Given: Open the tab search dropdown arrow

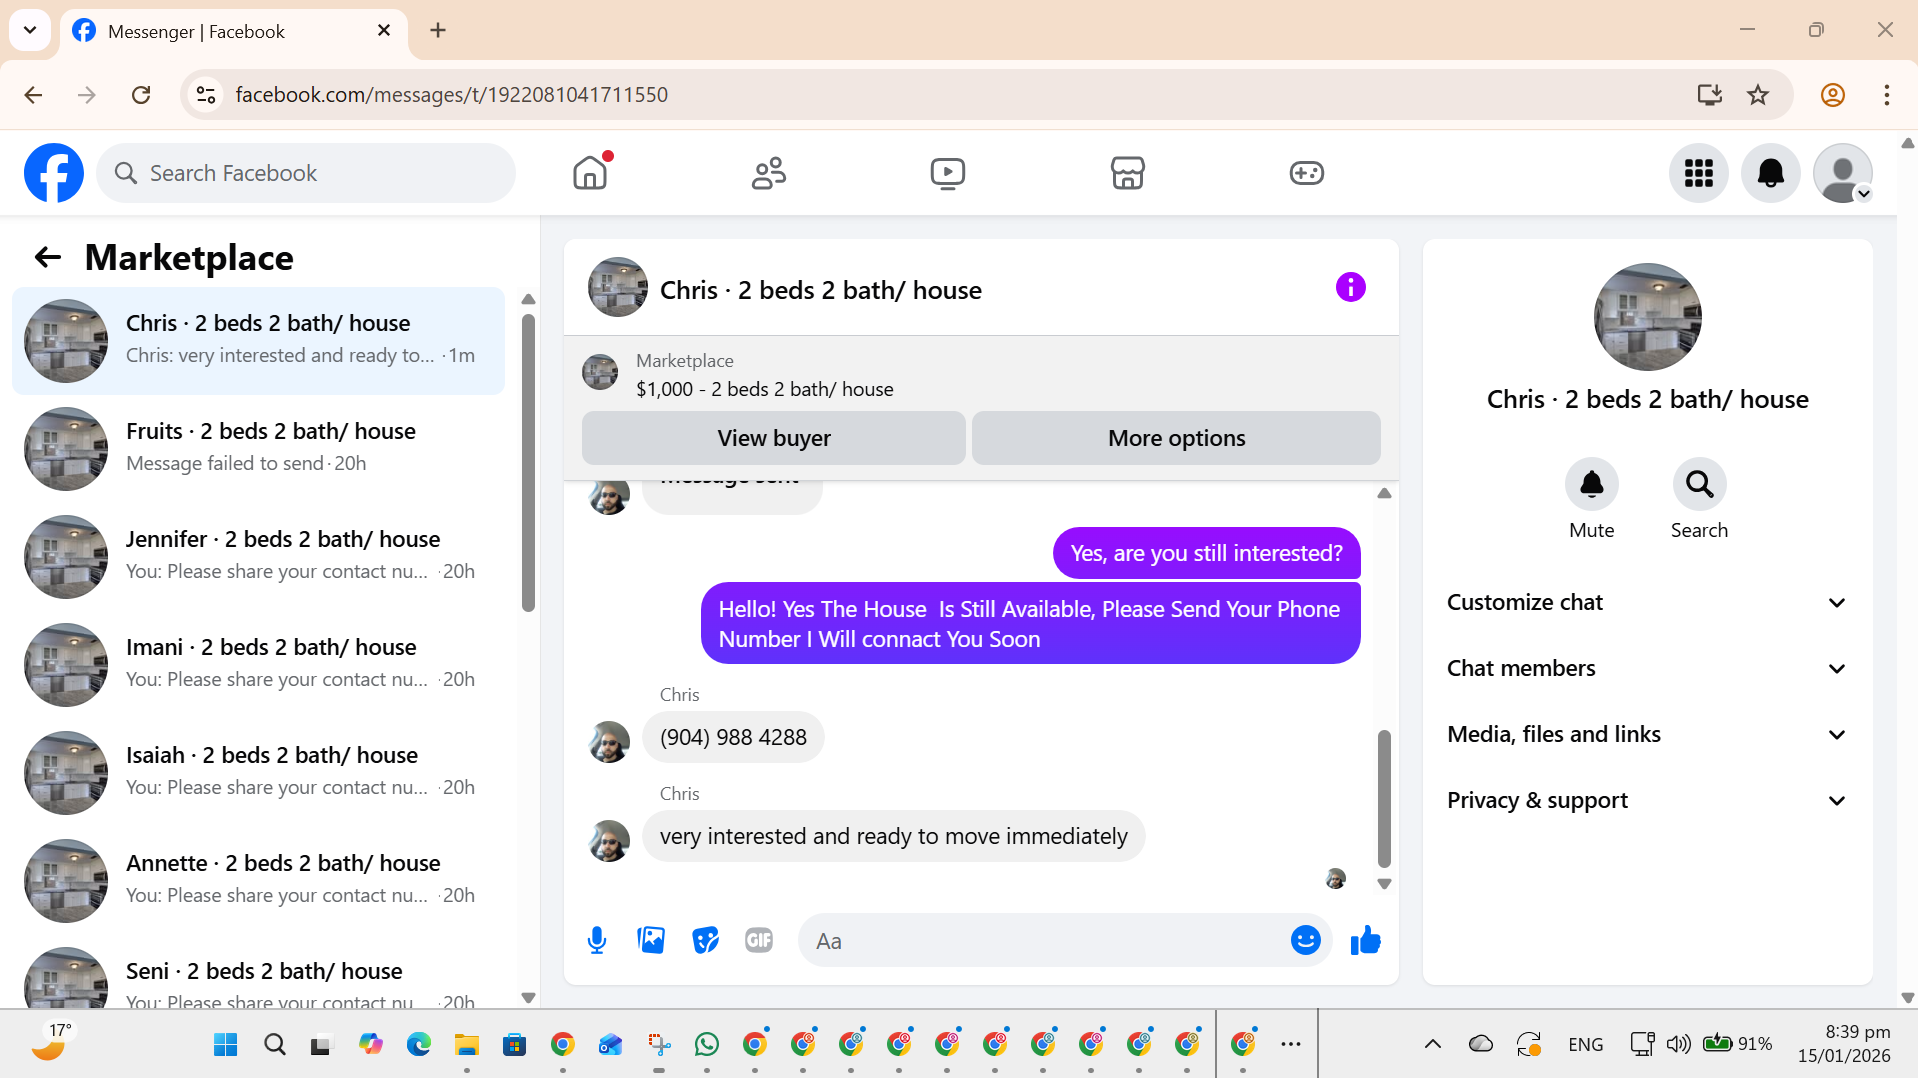Looking at the screenshot, I should coord(30,30).
